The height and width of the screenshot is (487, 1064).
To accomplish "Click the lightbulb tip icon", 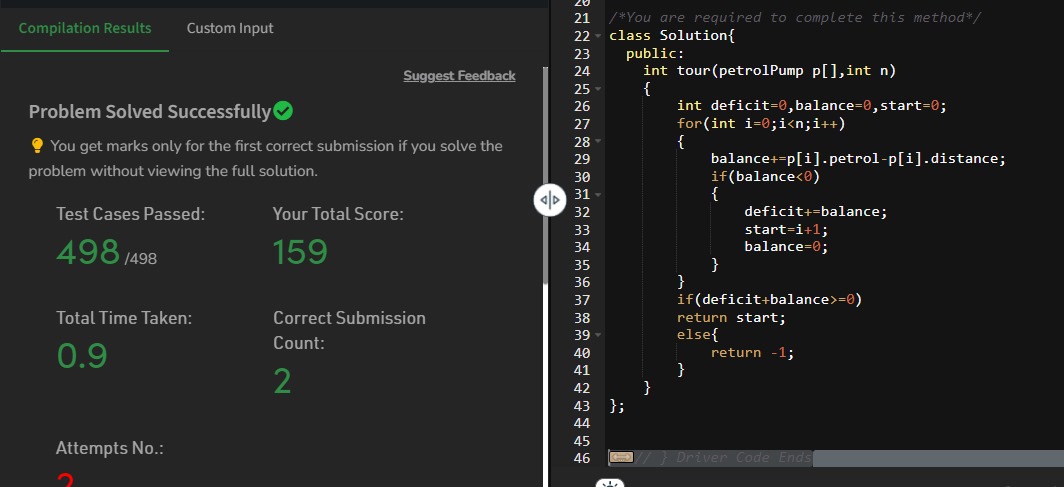I will tap(37, 146).
